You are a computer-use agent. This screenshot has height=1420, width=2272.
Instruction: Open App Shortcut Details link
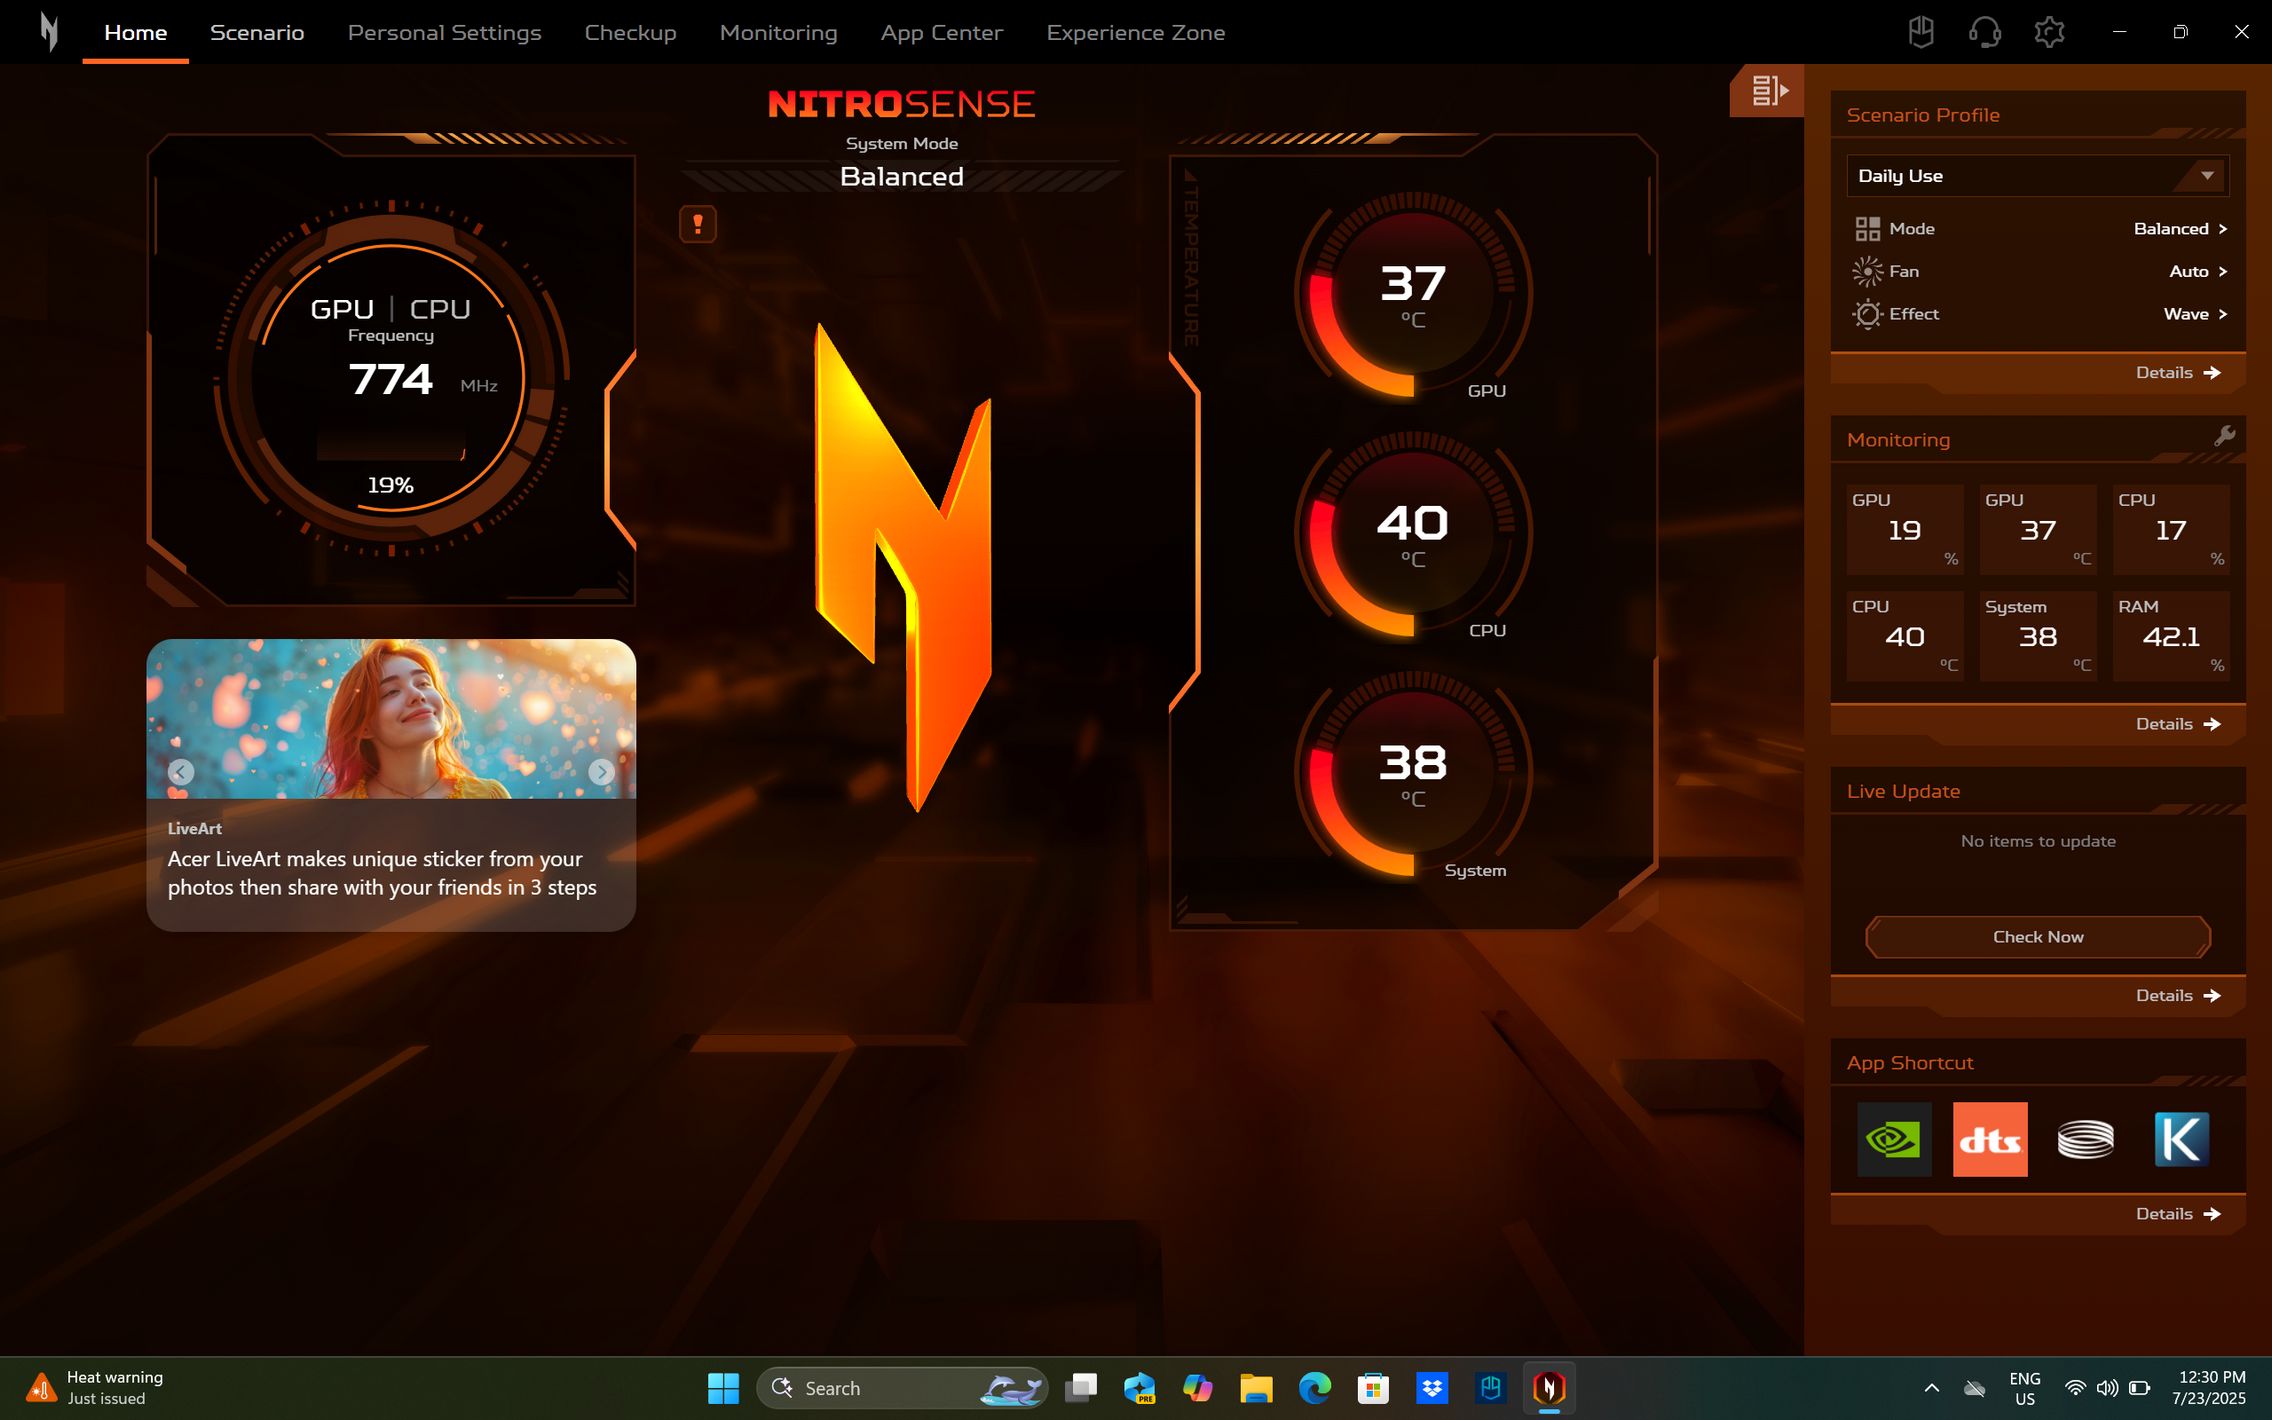[x=2178, y=1214]
